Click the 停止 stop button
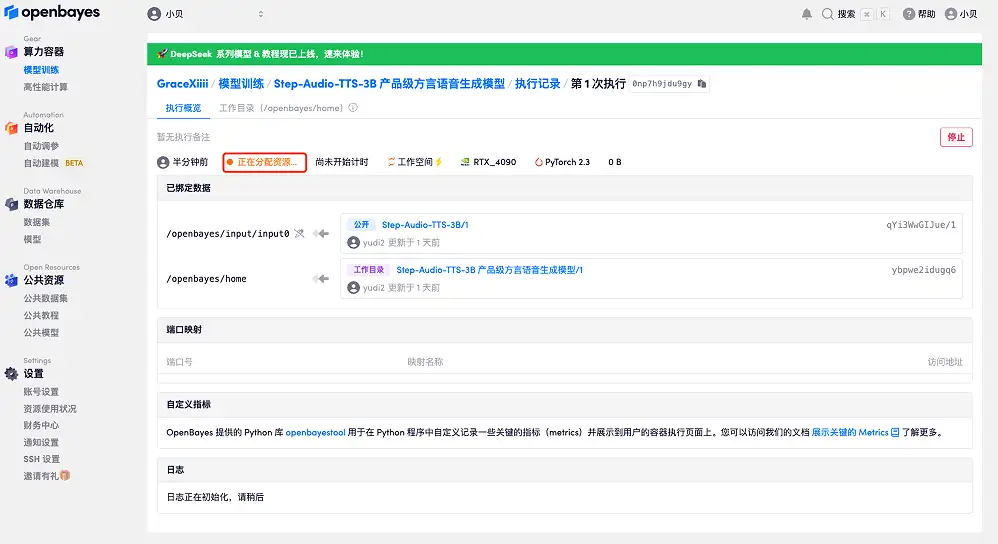998x544 pixels. pyautogui.click(x=956, y=137)
